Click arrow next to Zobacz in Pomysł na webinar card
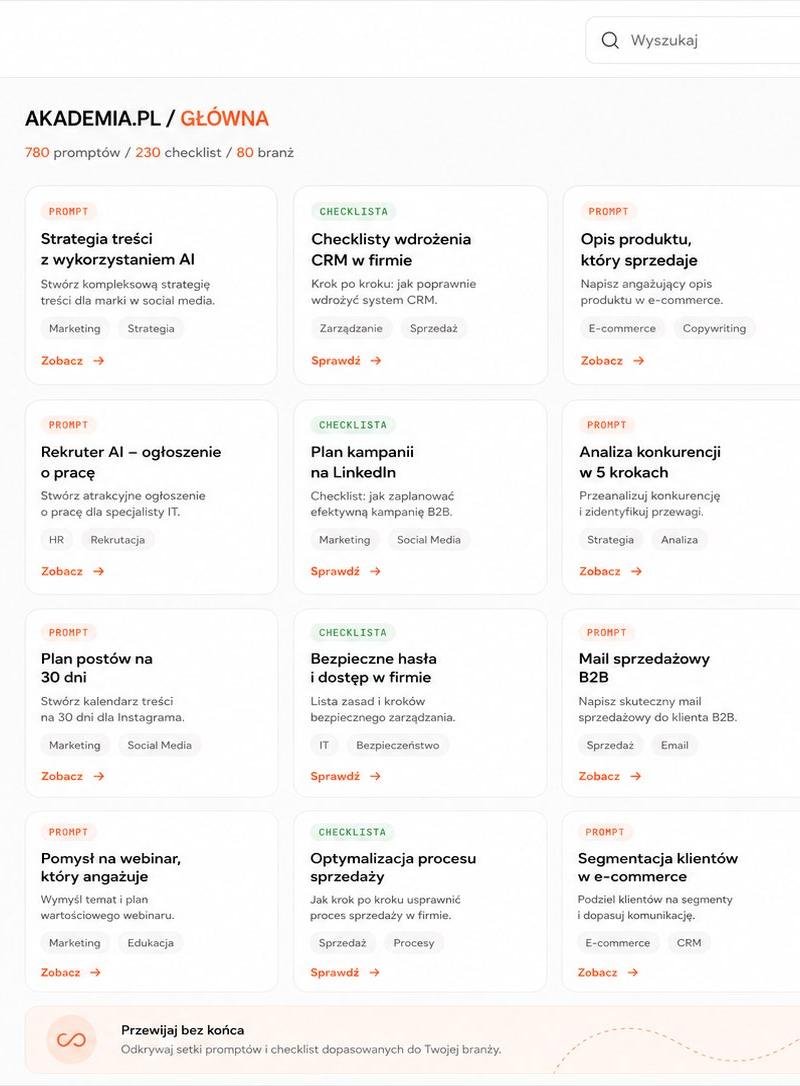 tap(96, 972)
